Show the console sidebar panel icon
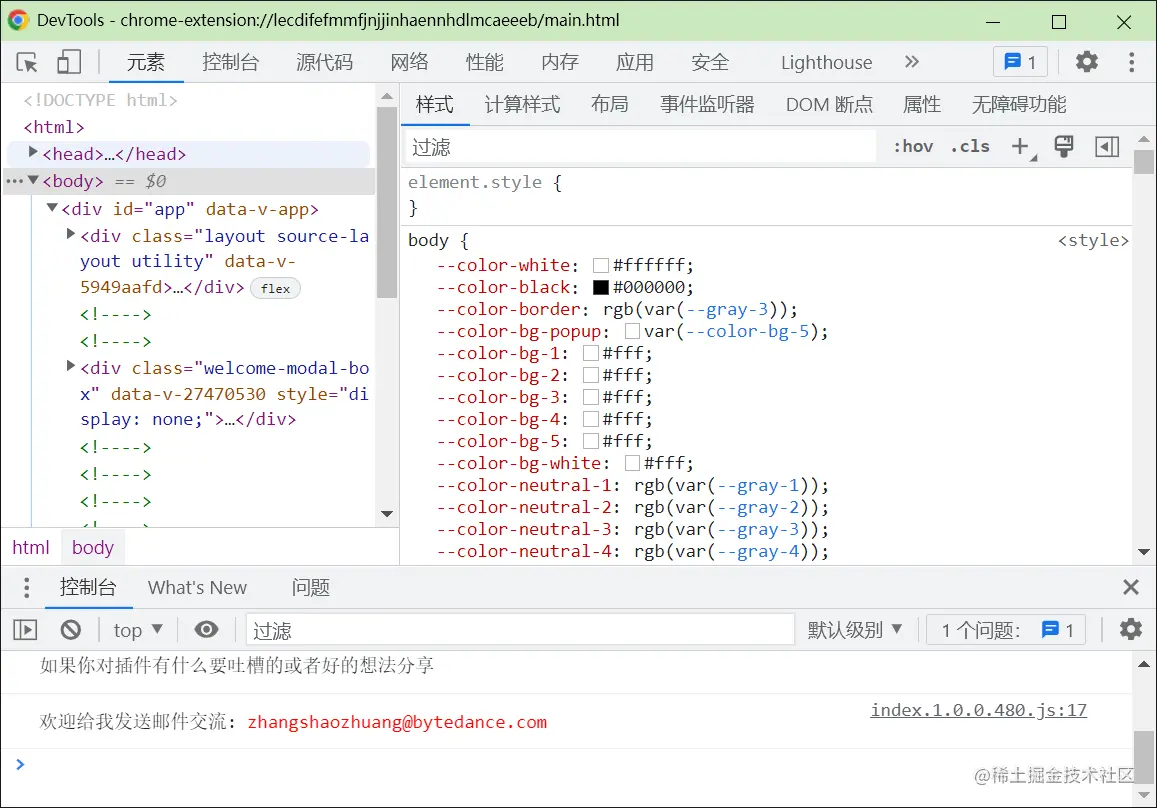This screenshot has width=1157, height=808. (x=25, y=629)
